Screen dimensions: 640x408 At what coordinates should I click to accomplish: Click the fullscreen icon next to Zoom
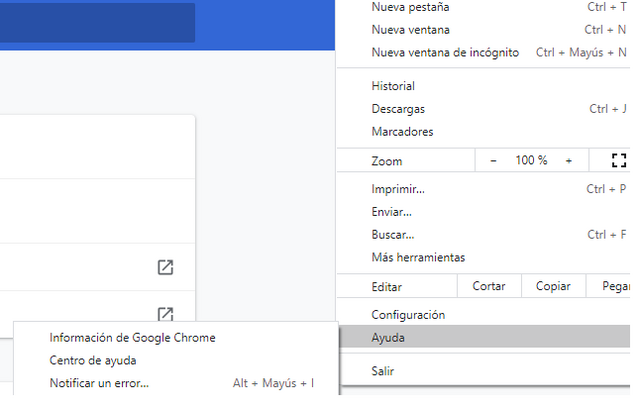pyautogui.click(x=619, y=160)
